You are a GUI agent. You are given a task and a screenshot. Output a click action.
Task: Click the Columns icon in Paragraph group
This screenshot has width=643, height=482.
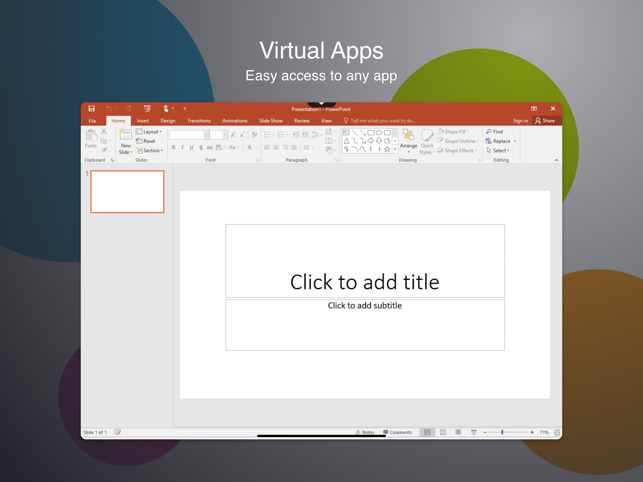pos(307,147)
